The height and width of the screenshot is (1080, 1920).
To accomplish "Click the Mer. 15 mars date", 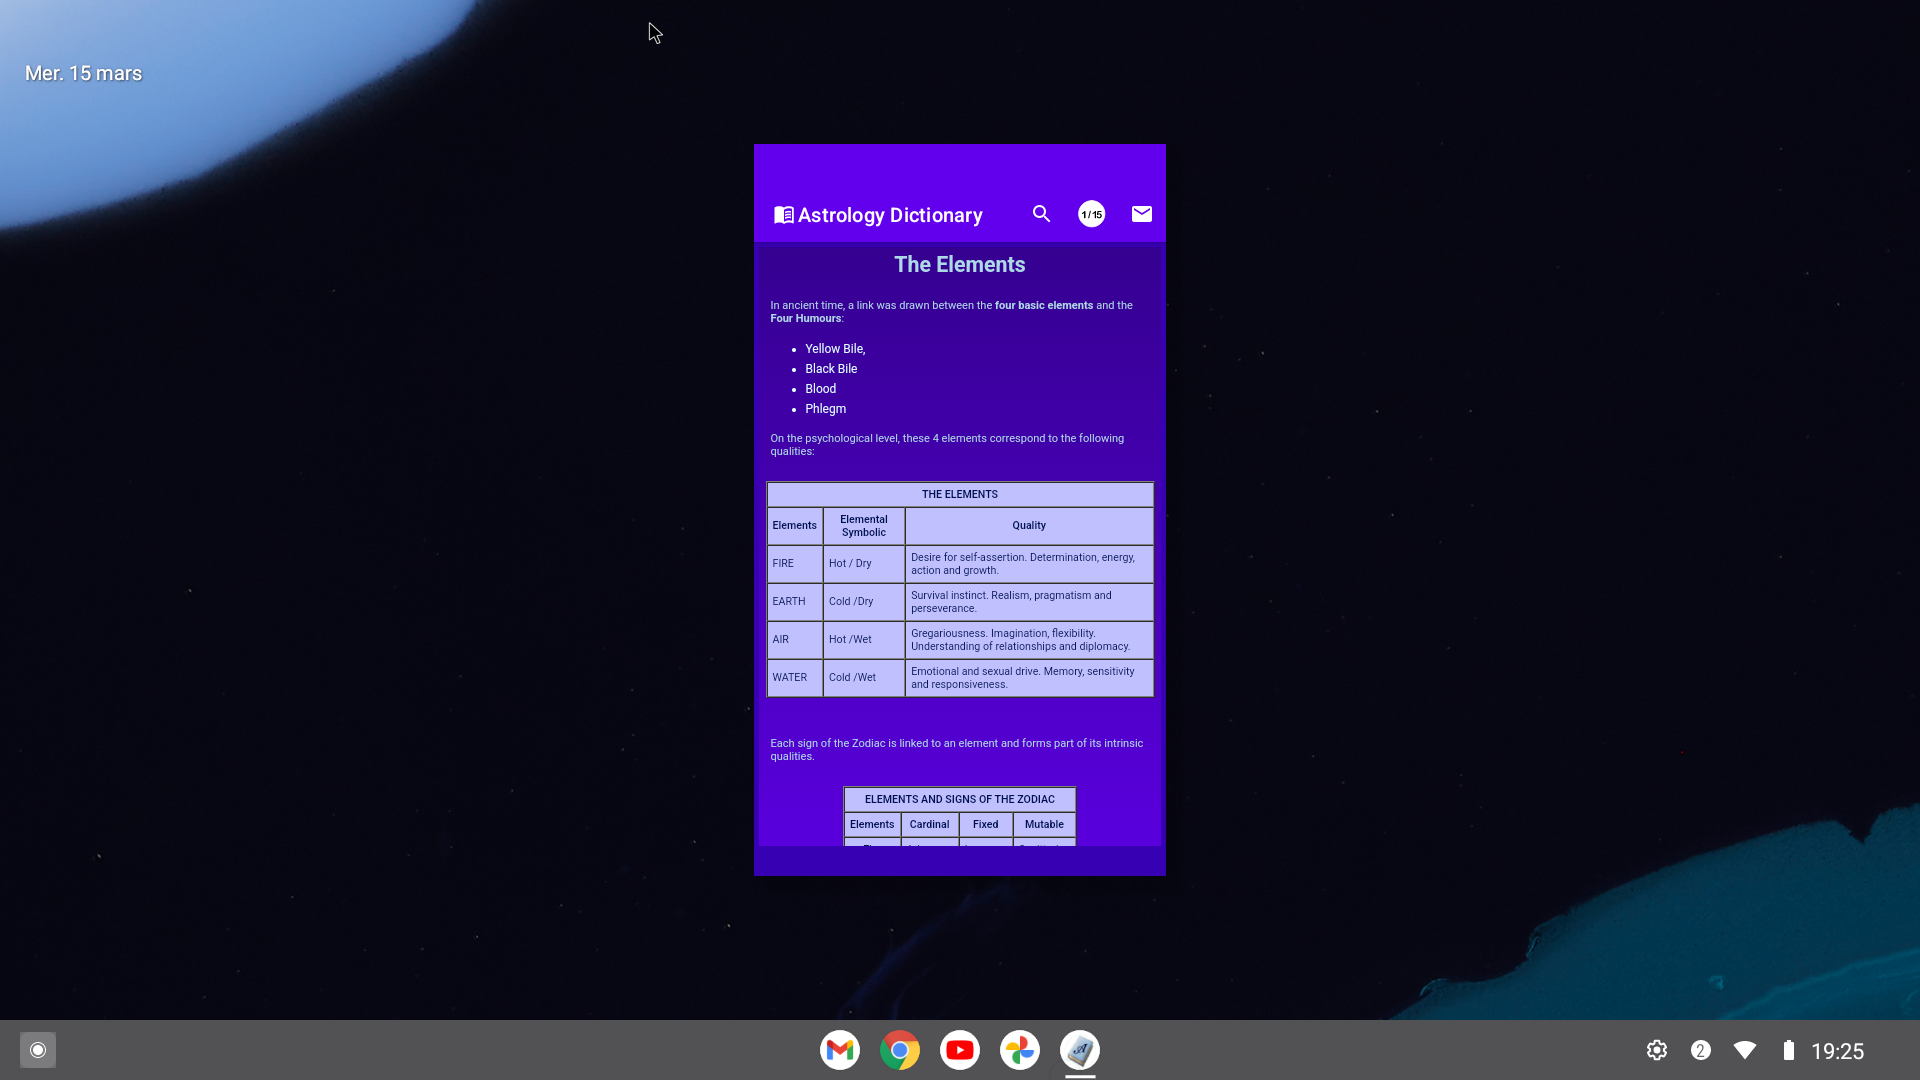I will [83, 73].
